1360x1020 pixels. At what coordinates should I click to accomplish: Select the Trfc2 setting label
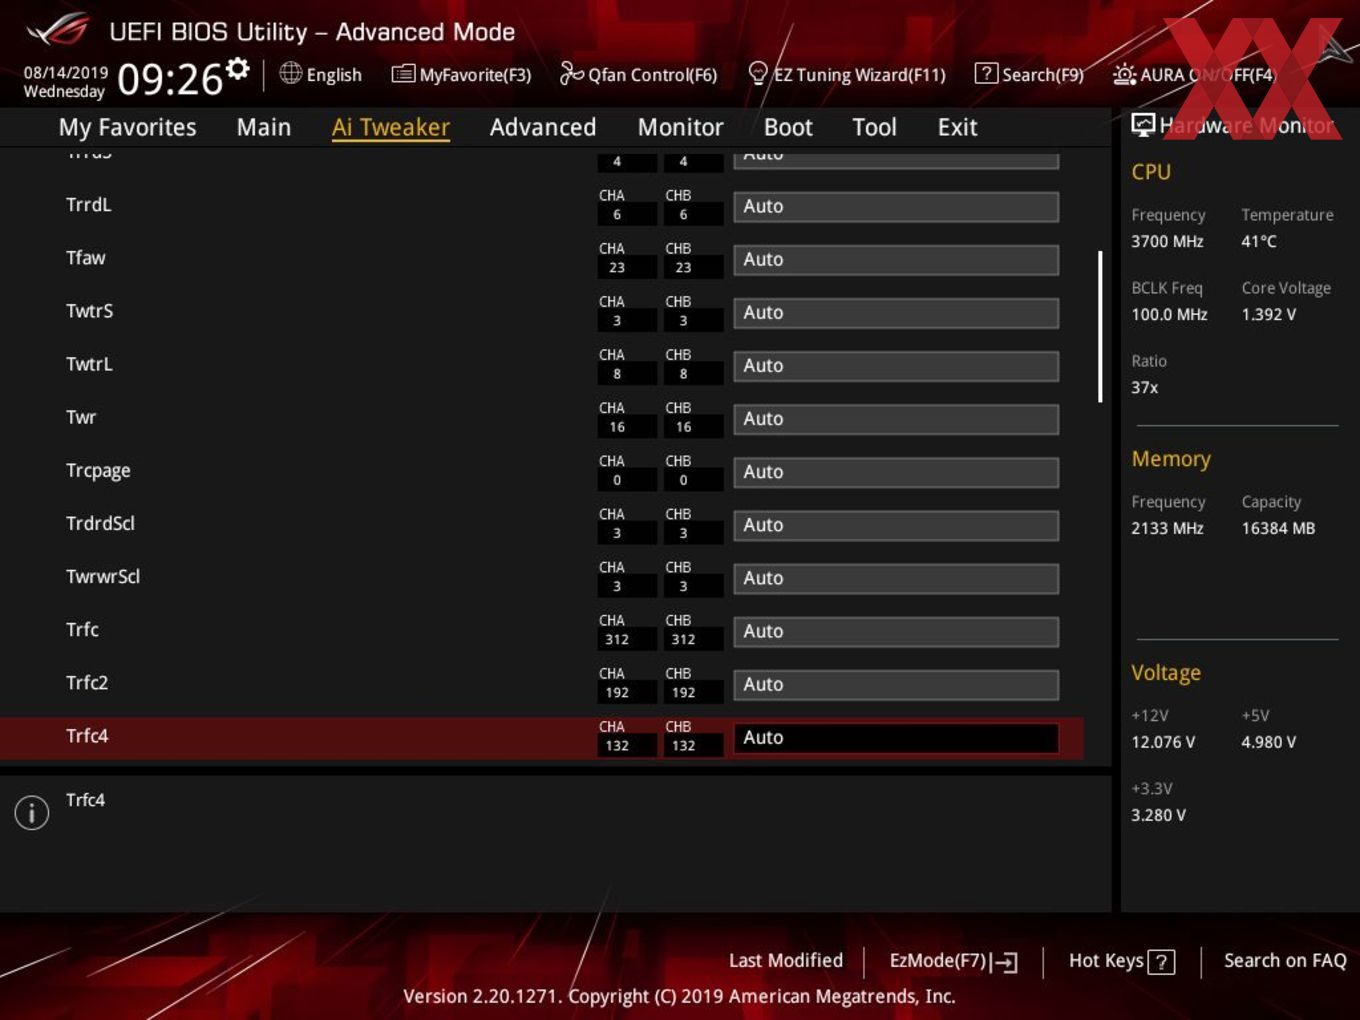coord(87,682)
